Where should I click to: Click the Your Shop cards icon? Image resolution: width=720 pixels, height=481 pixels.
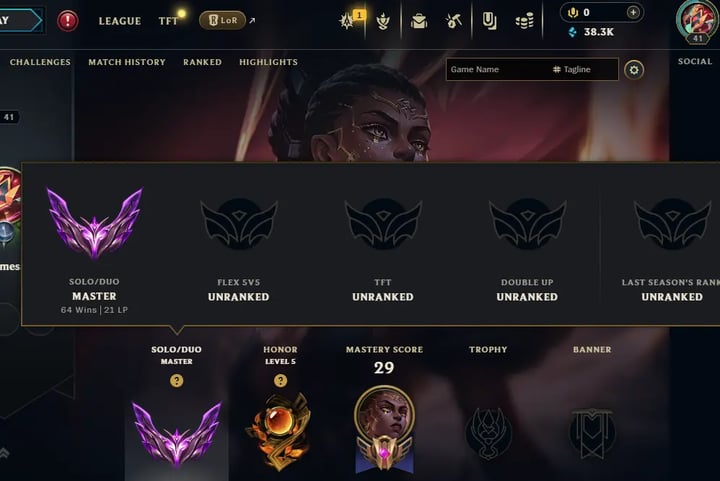489,21
